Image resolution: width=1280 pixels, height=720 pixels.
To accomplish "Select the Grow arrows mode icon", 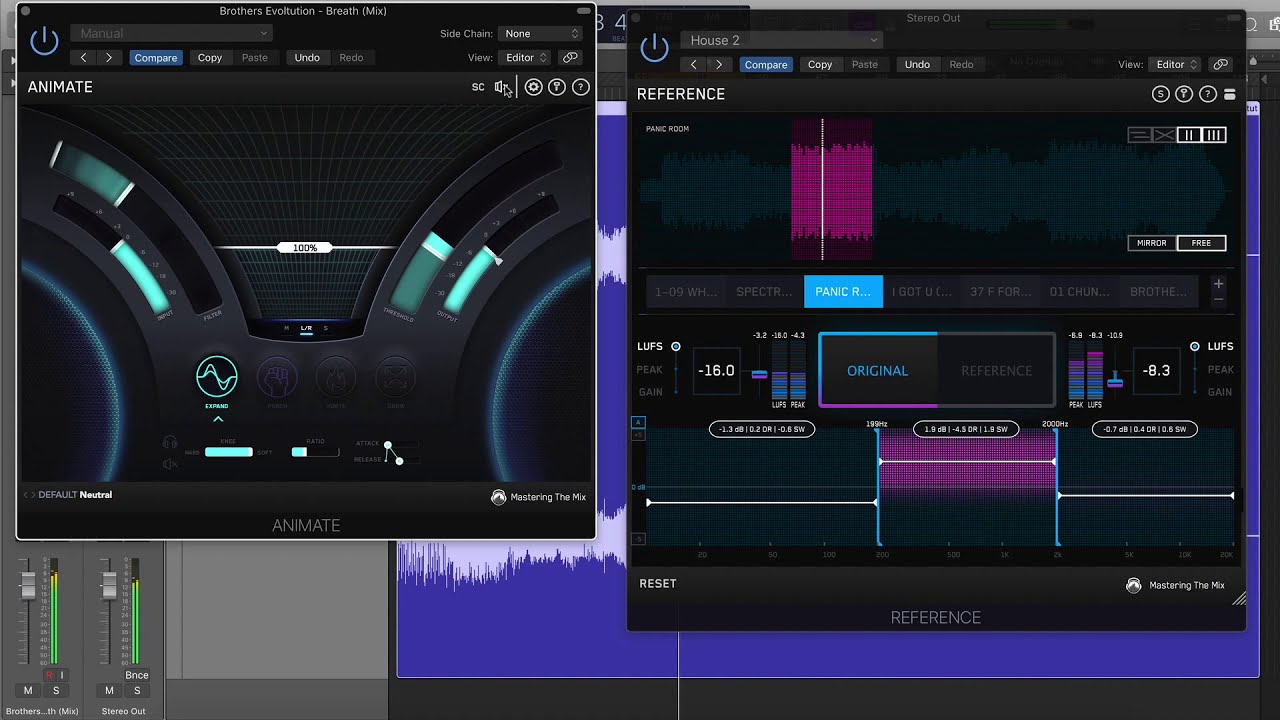I will click(x=396, y=377).
